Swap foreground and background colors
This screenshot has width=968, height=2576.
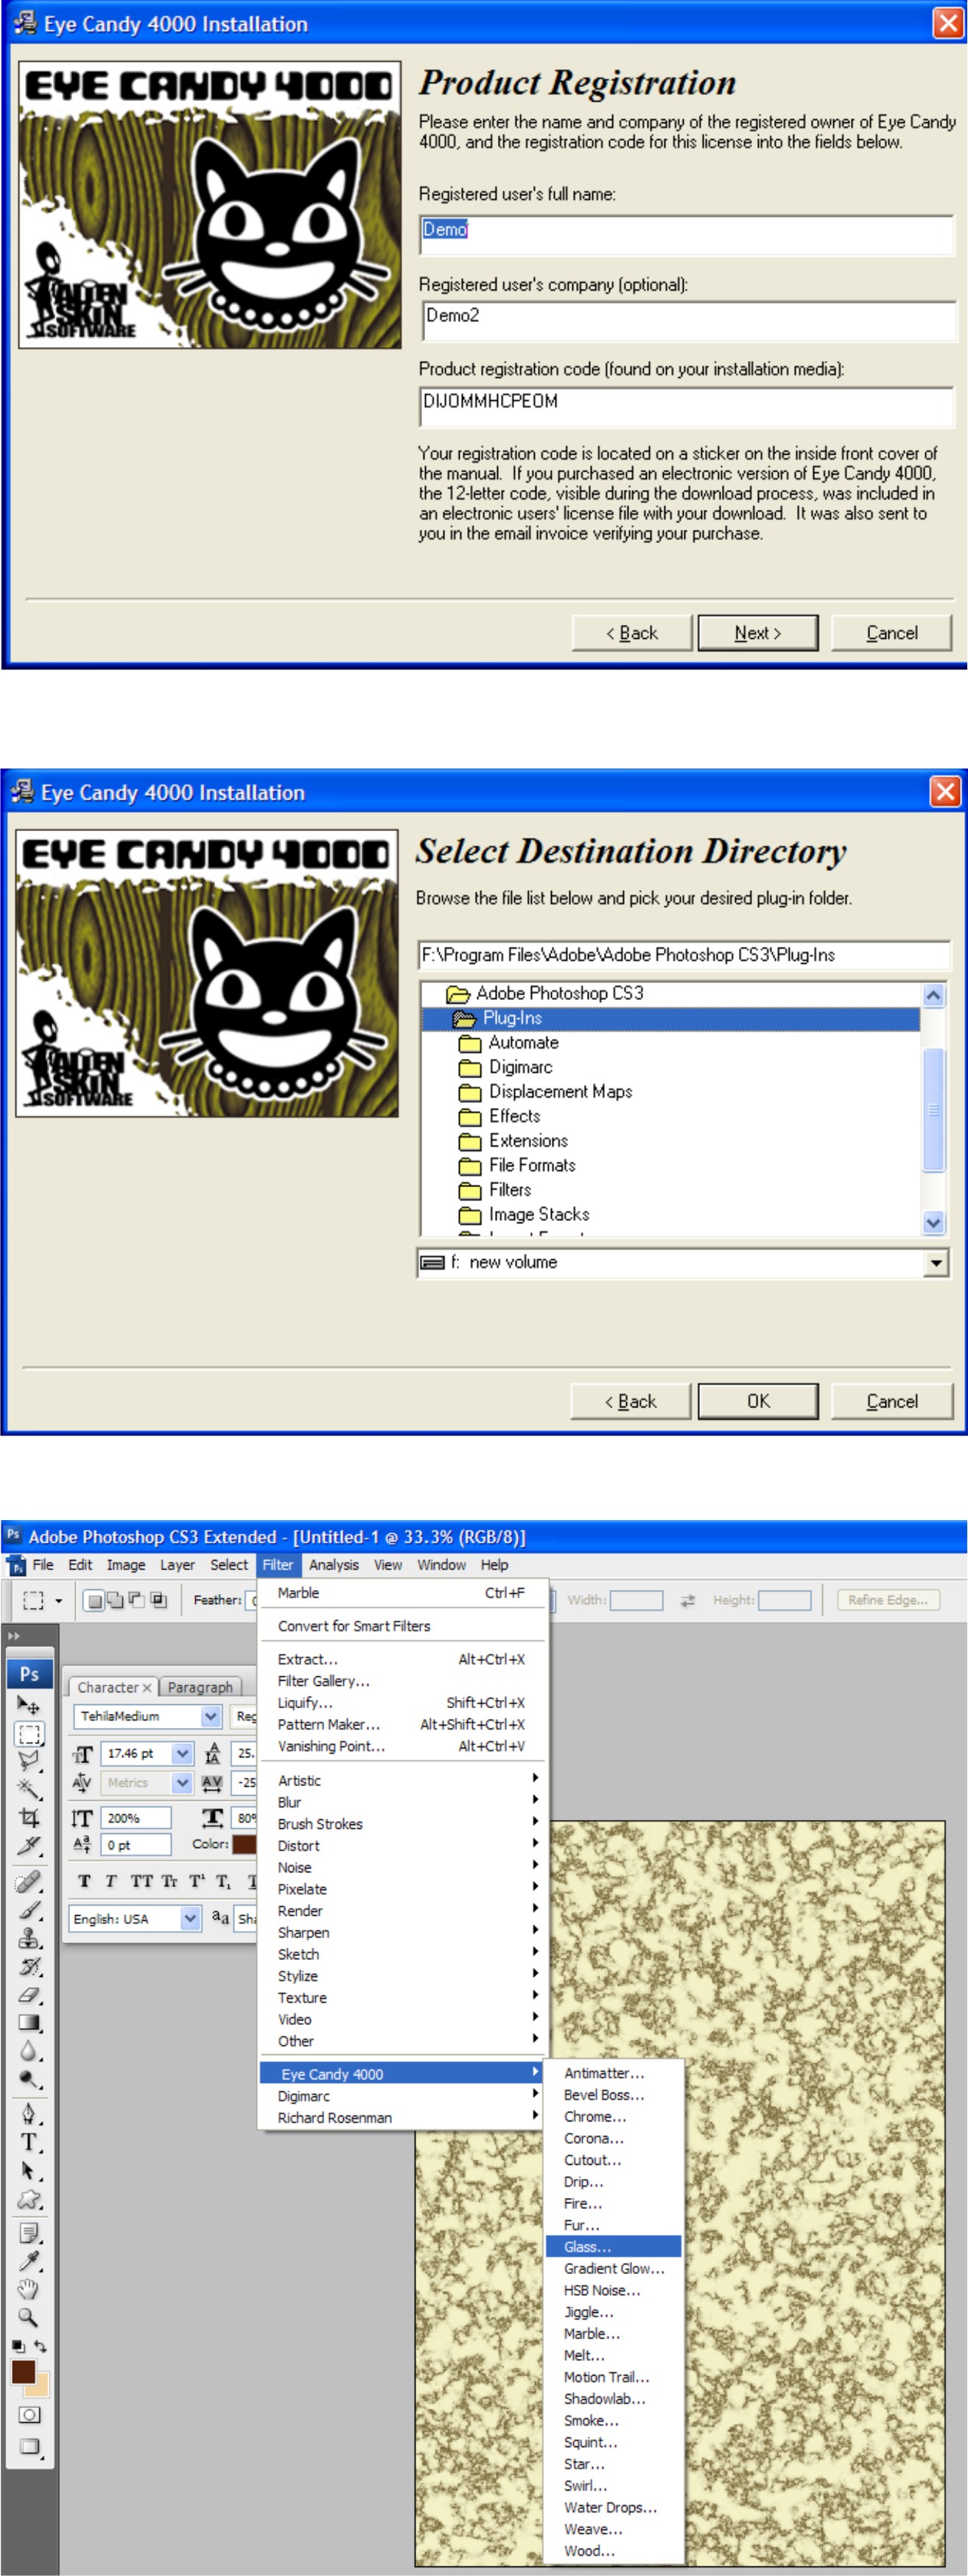[40, 2346]
